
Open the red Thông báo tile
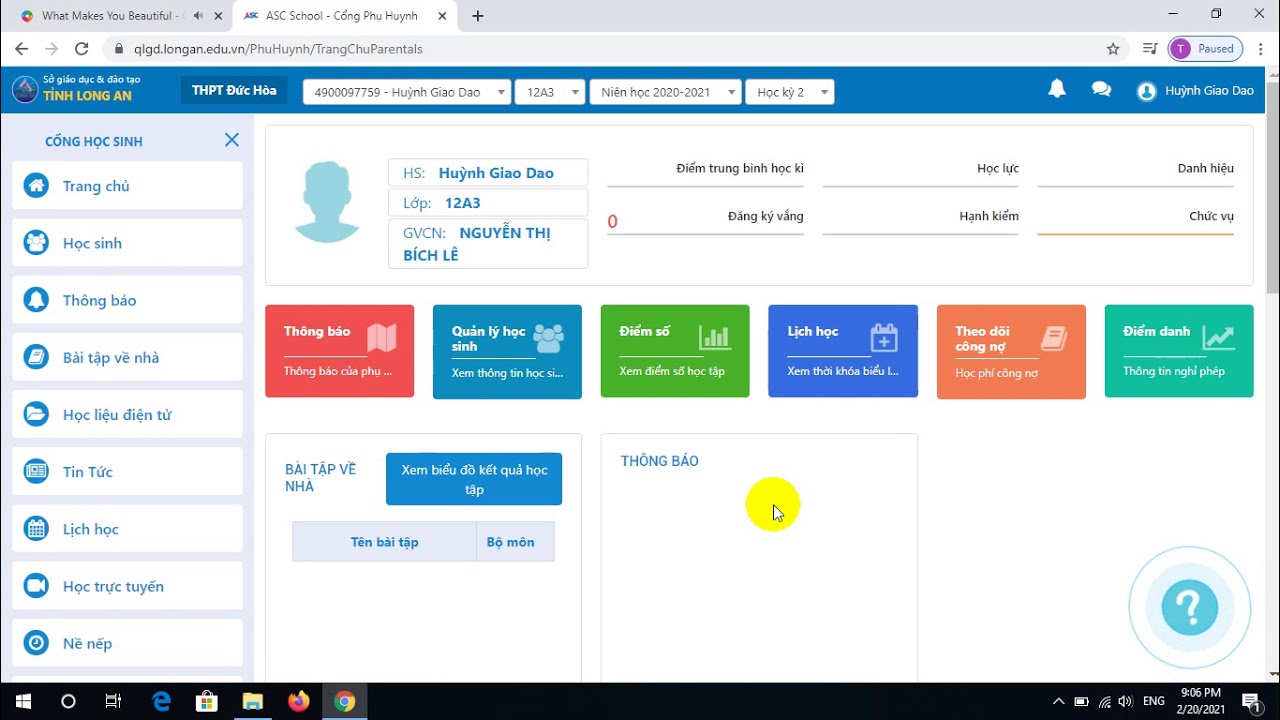point(339,351)
